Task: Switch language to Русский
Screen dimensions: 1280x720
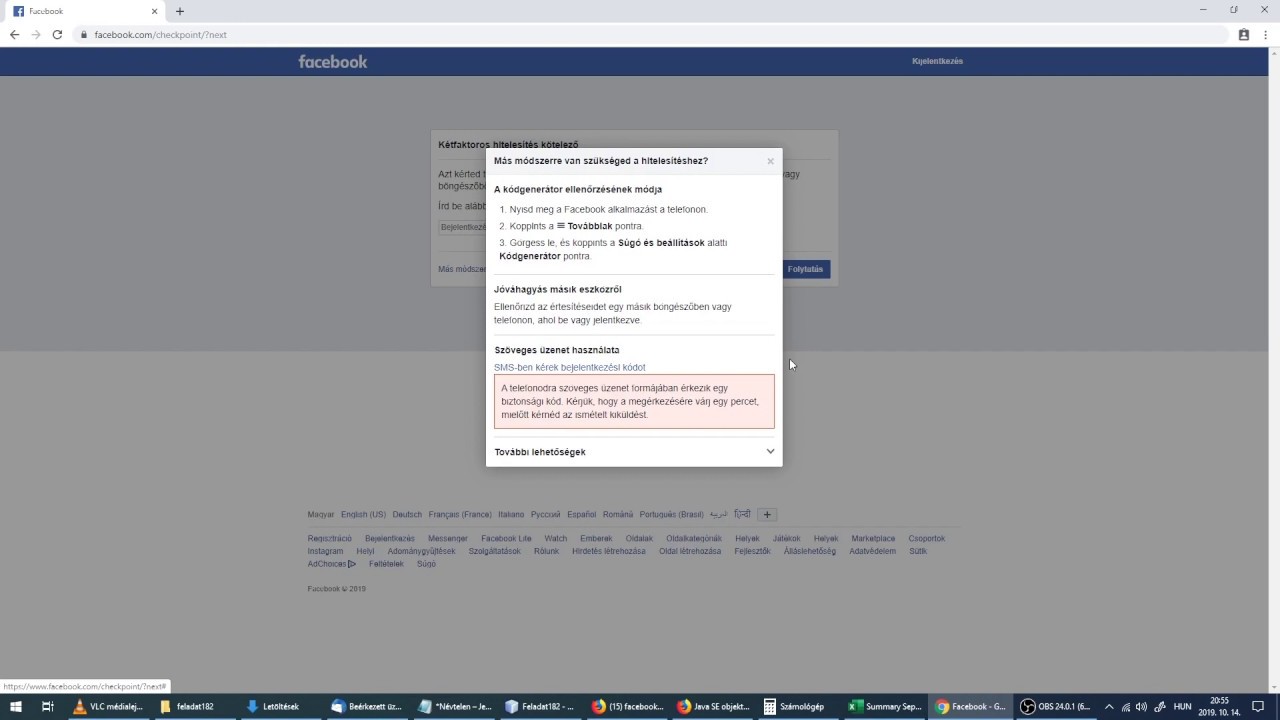Action: 545,514
